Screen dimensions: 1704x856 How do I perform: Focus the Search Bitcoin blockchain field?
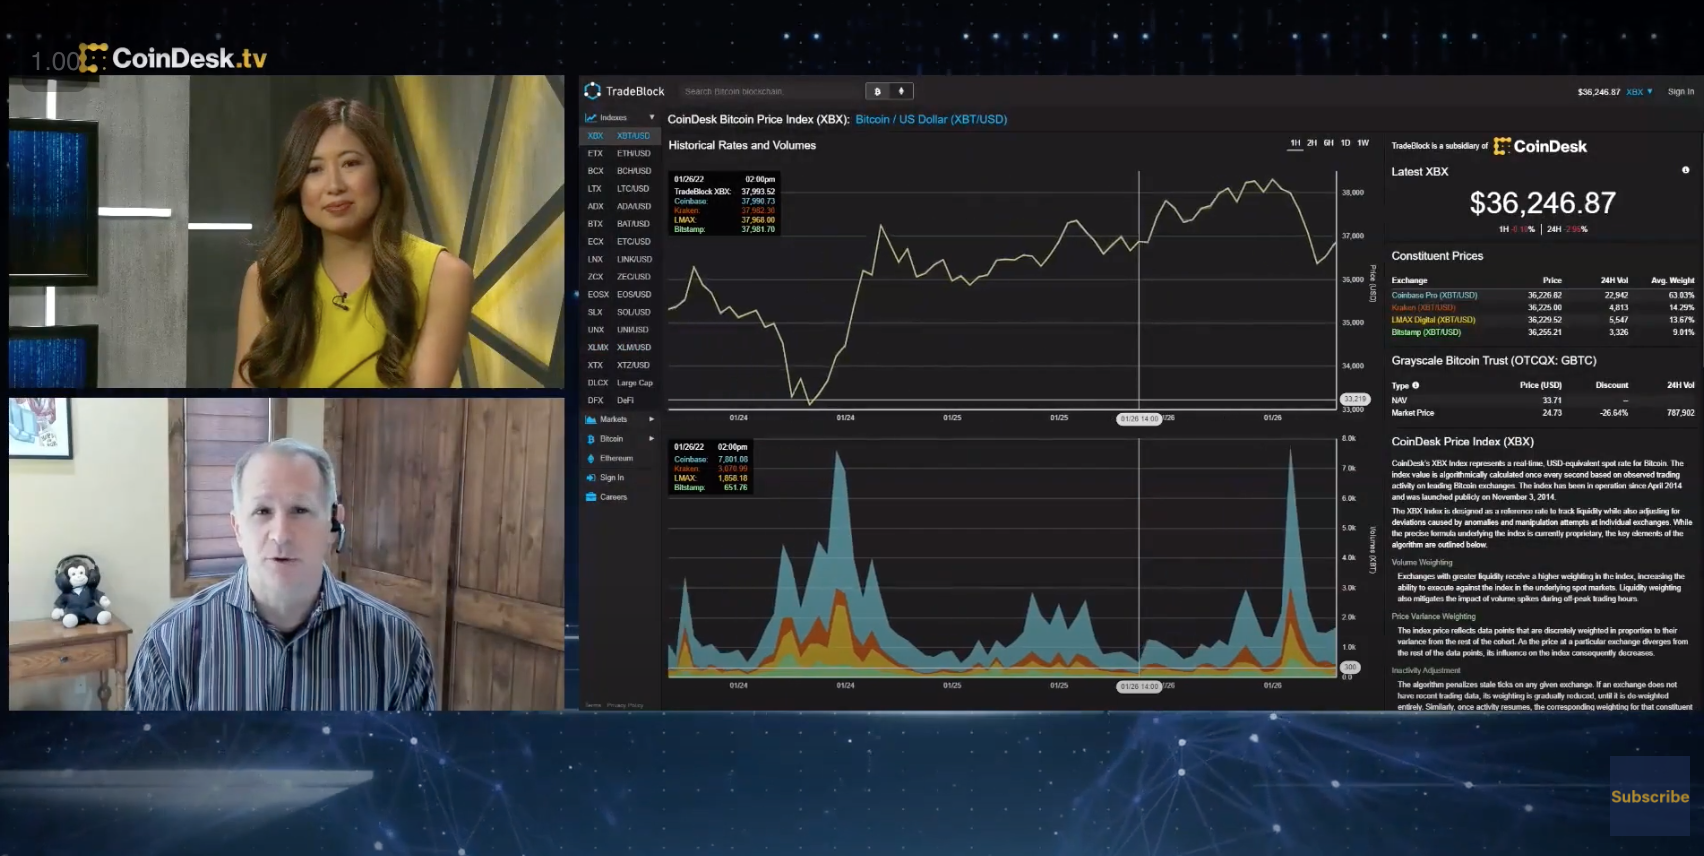click(770, 91)
